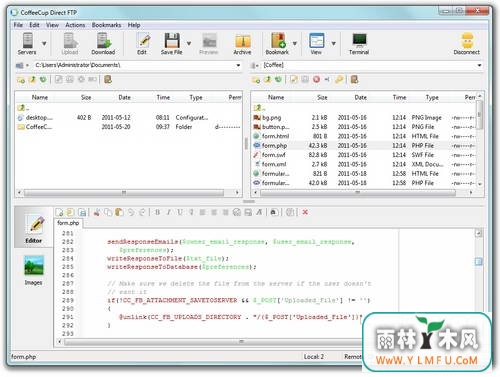Click the editor cut scissors icon
The image size is (500, 377).
coord(97,212)
